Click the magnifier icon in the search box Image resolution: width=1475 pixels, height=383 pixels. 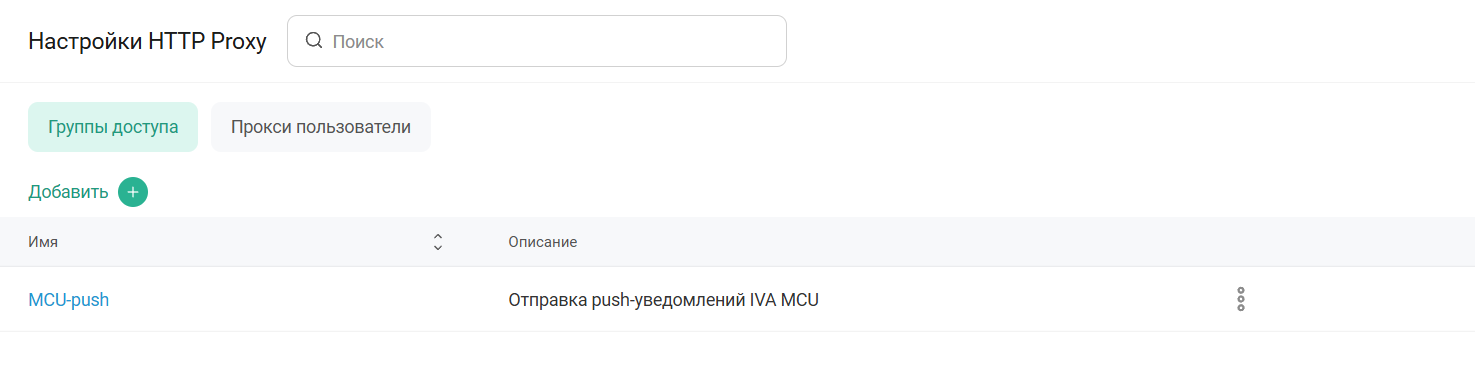click(x=314, y=41)
